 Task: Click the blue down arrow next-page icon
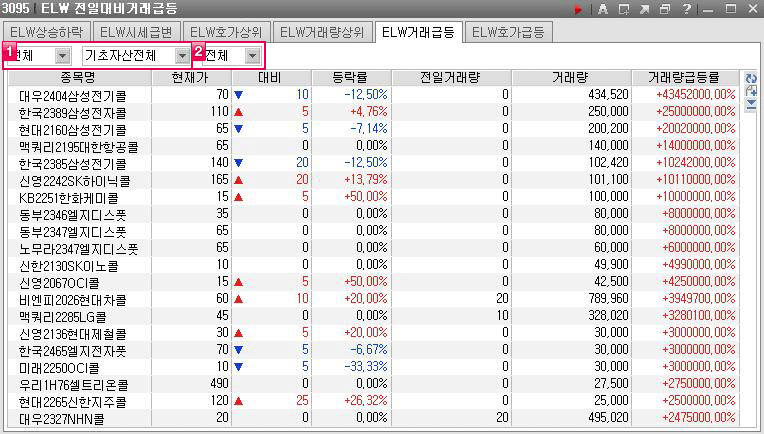[x=751, y=103]
